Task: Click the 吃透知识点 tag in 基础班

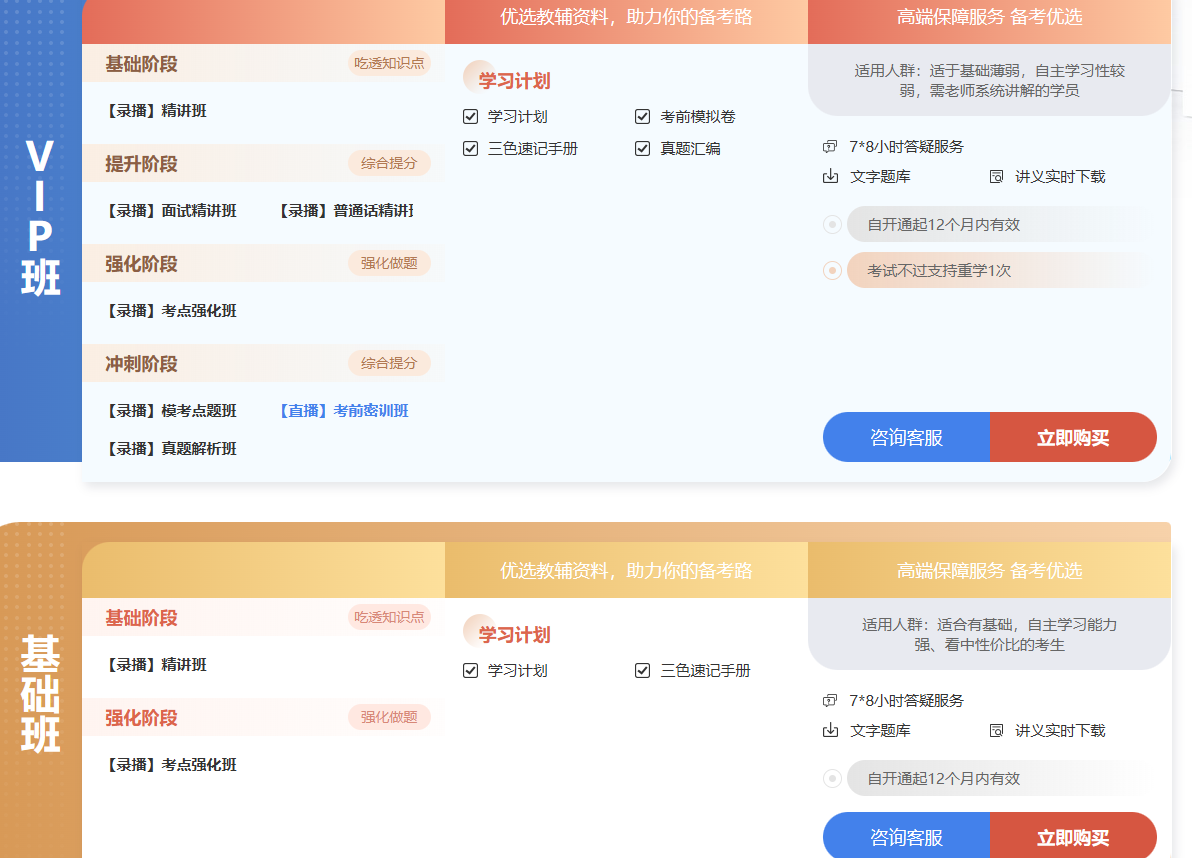Action: pos(389,617)
